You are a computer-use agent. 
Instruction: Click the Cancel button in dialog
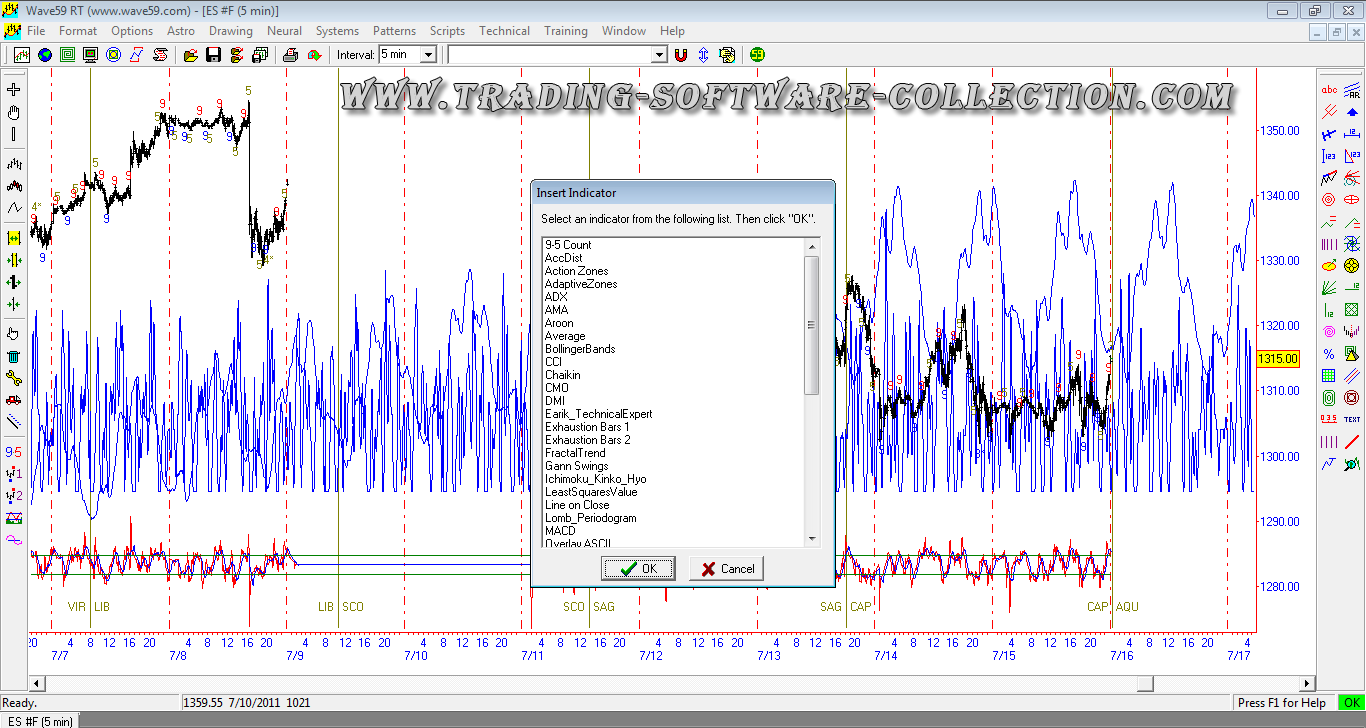[726, 569]
